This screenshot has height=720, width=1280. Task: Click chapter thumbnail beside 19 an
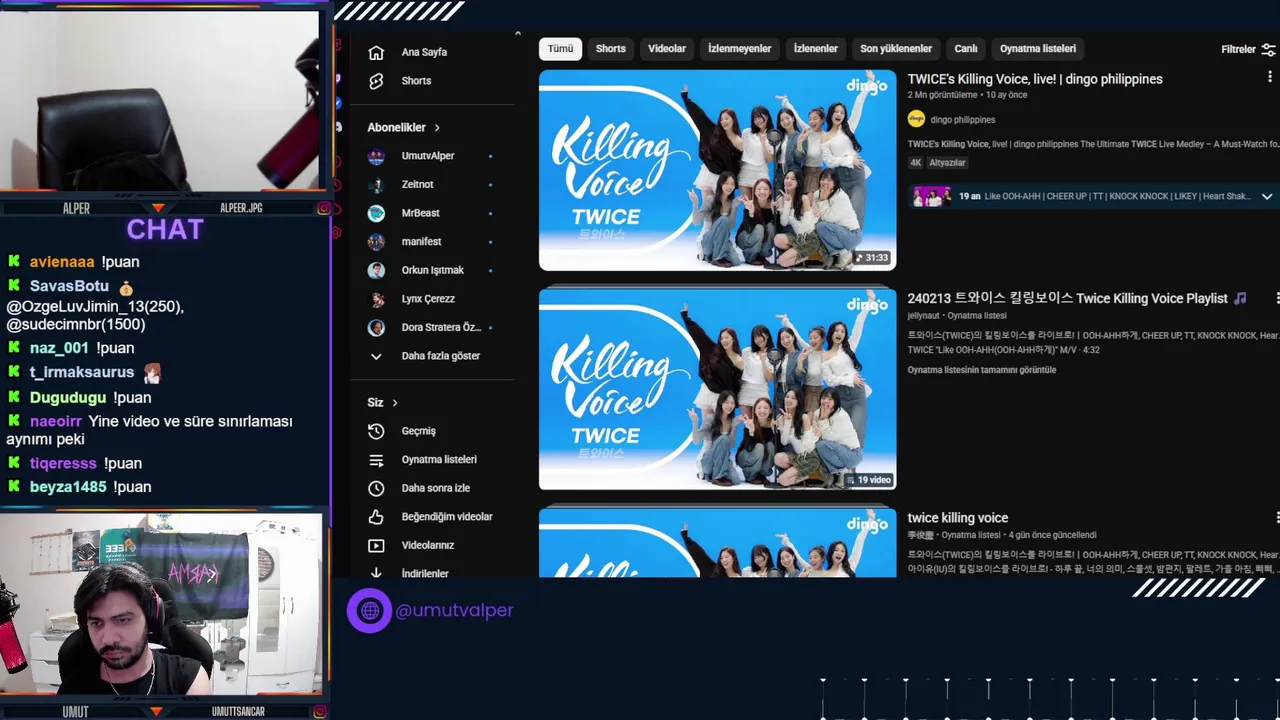coord(932,197)
